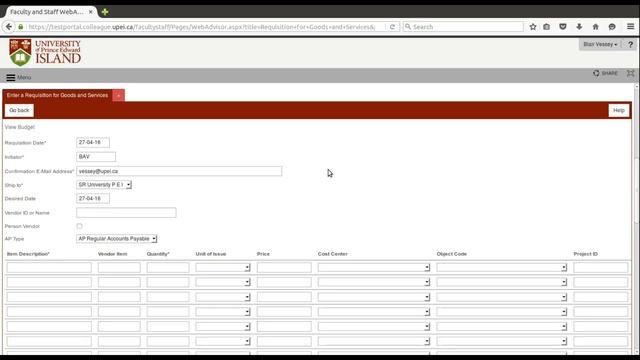The image size is (640, 360).
Task: Open third row Object Code dropdown
Action: pyautogui.click(x=502, y=297)
